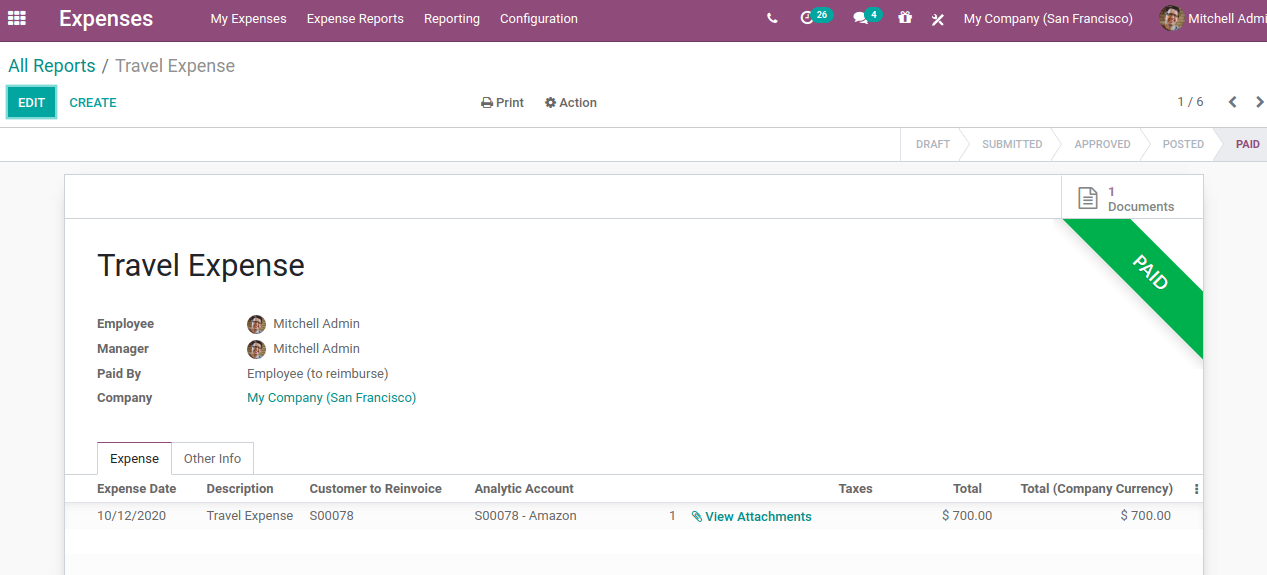The height and width of the screenshot is (575, 1267).
Task: Open conversations chat icon with 4 badge
Action: [x=866, y=17]
